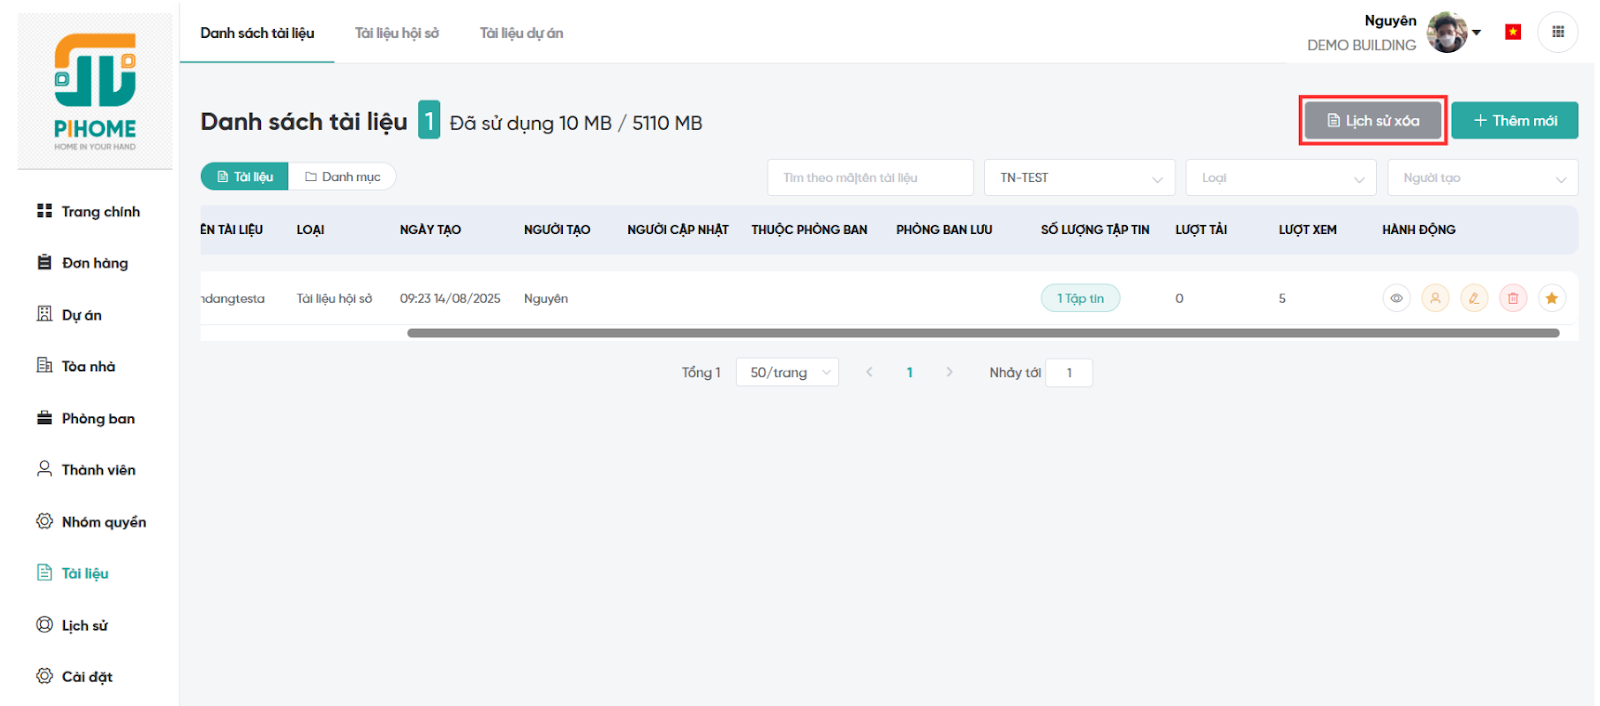The image size is (1600, 706).
Task: Click the Thêm mới button
Action: 1514,121
